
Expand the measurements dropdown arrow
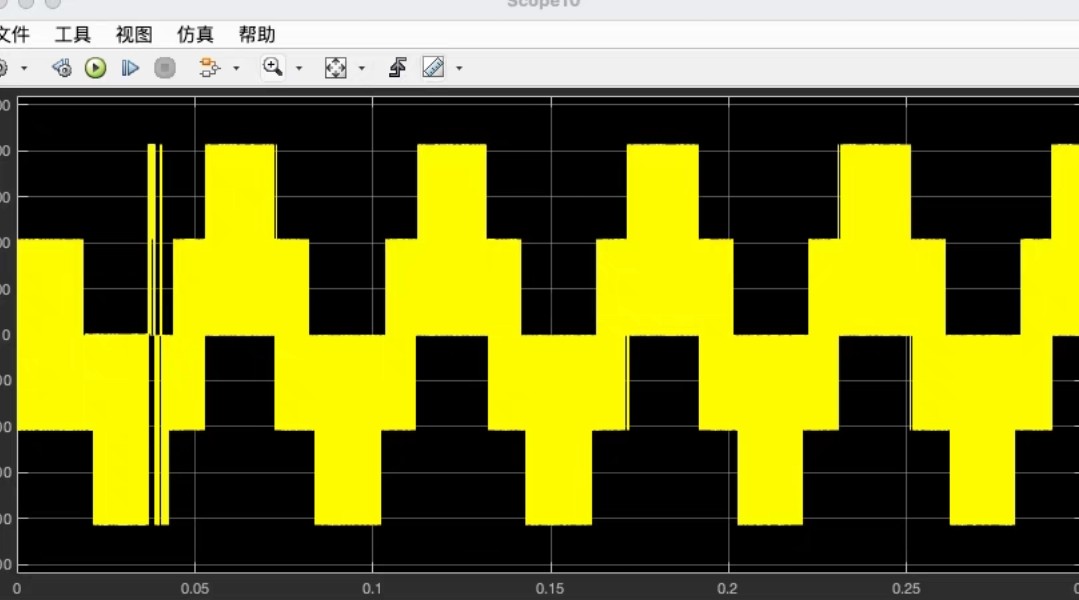[x=459, y=68]
